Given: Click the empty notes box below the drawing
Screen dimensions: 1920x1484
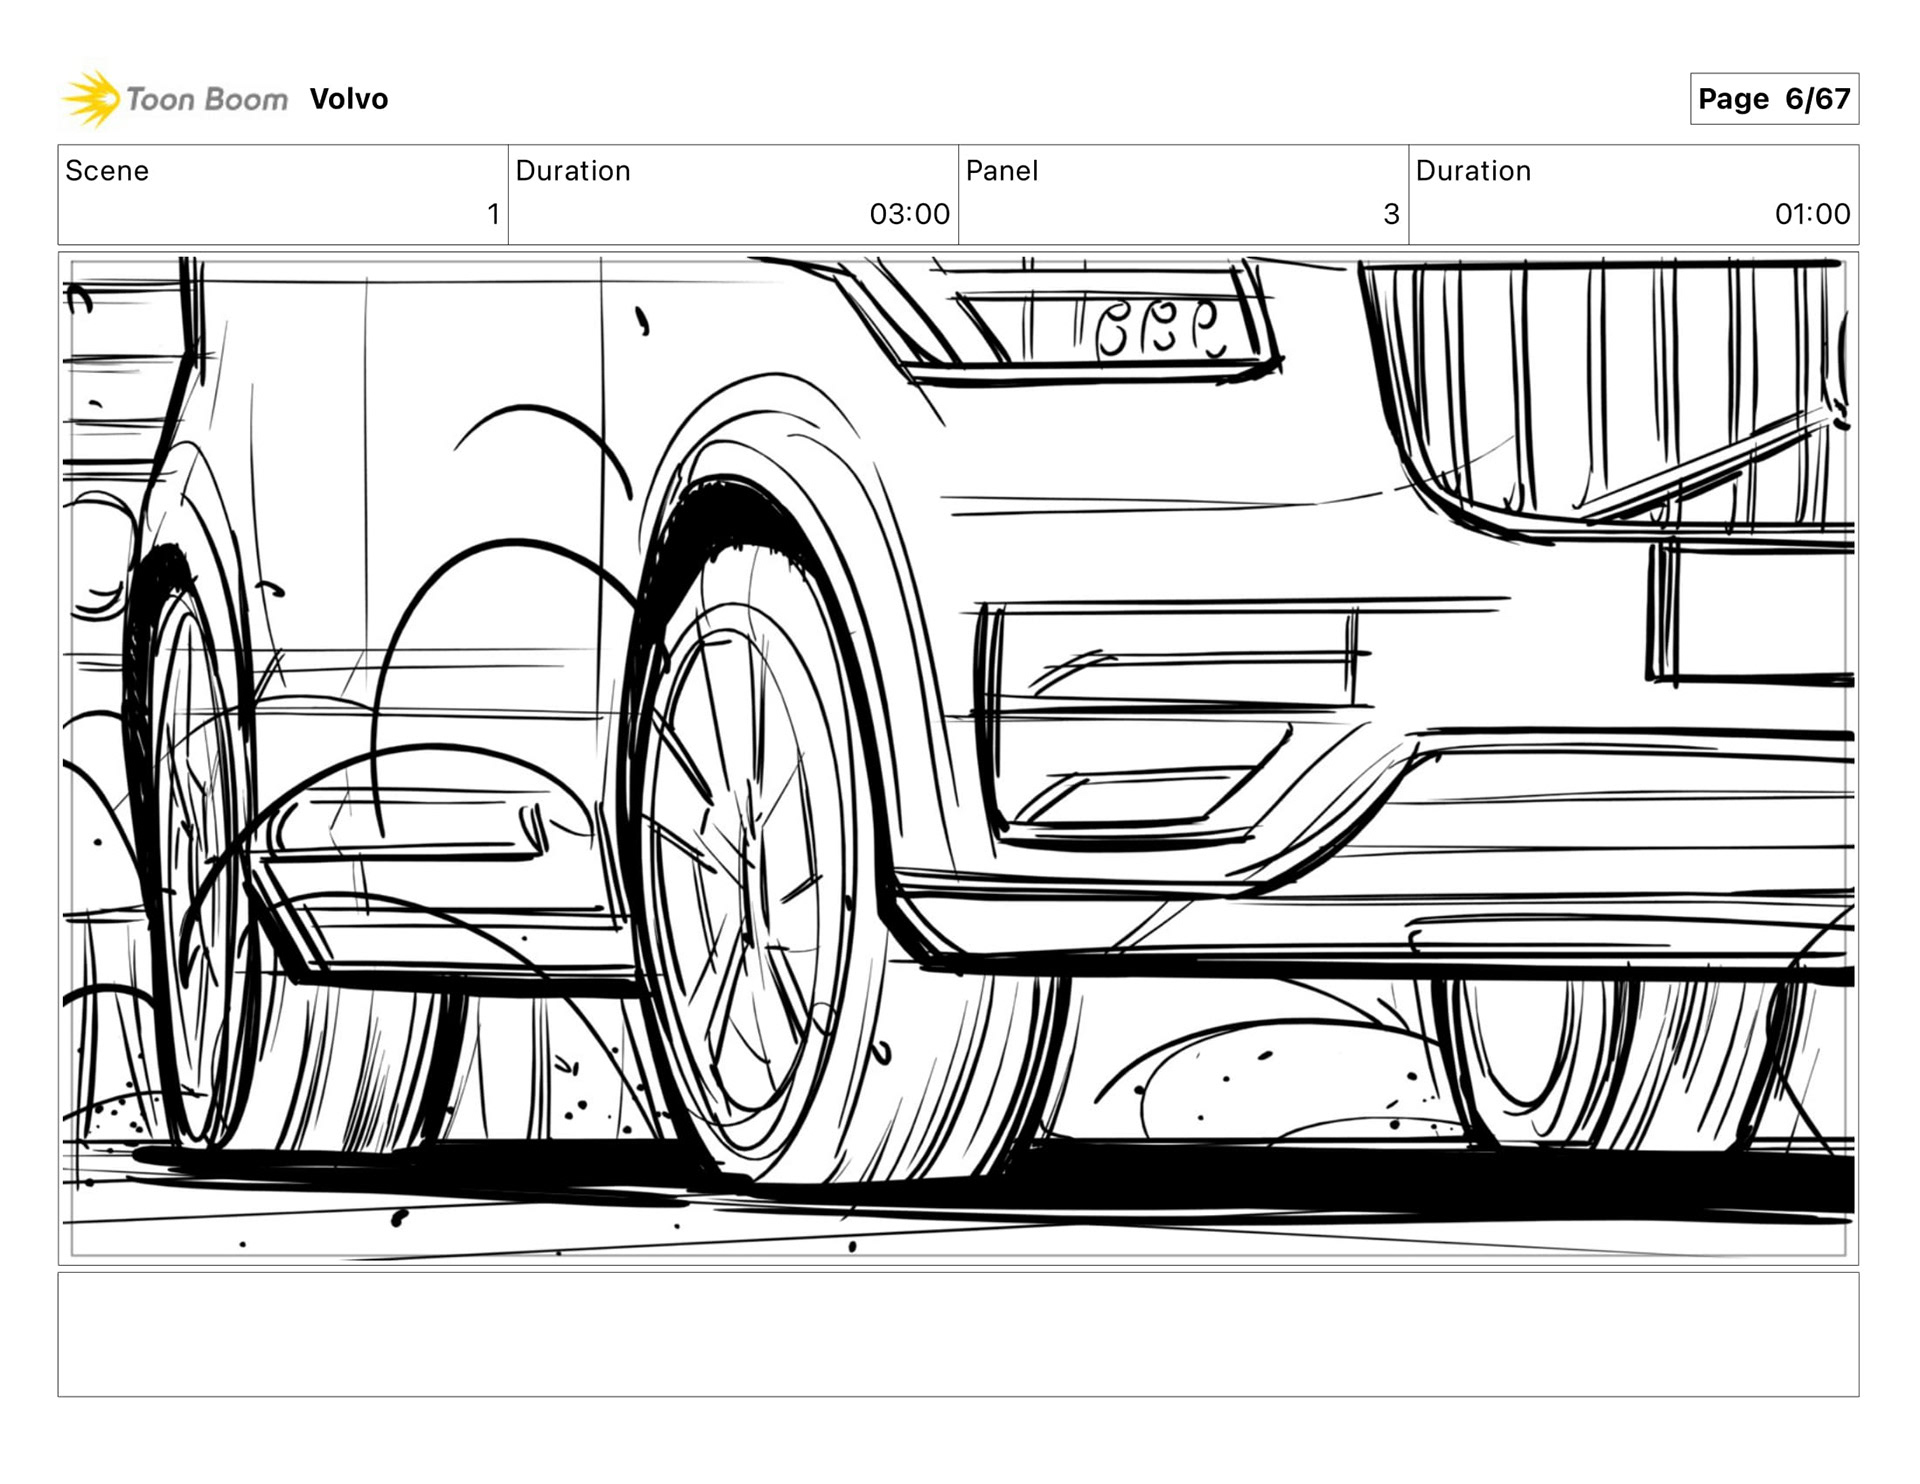Looking at the screenshot, I should point(957,1334).
